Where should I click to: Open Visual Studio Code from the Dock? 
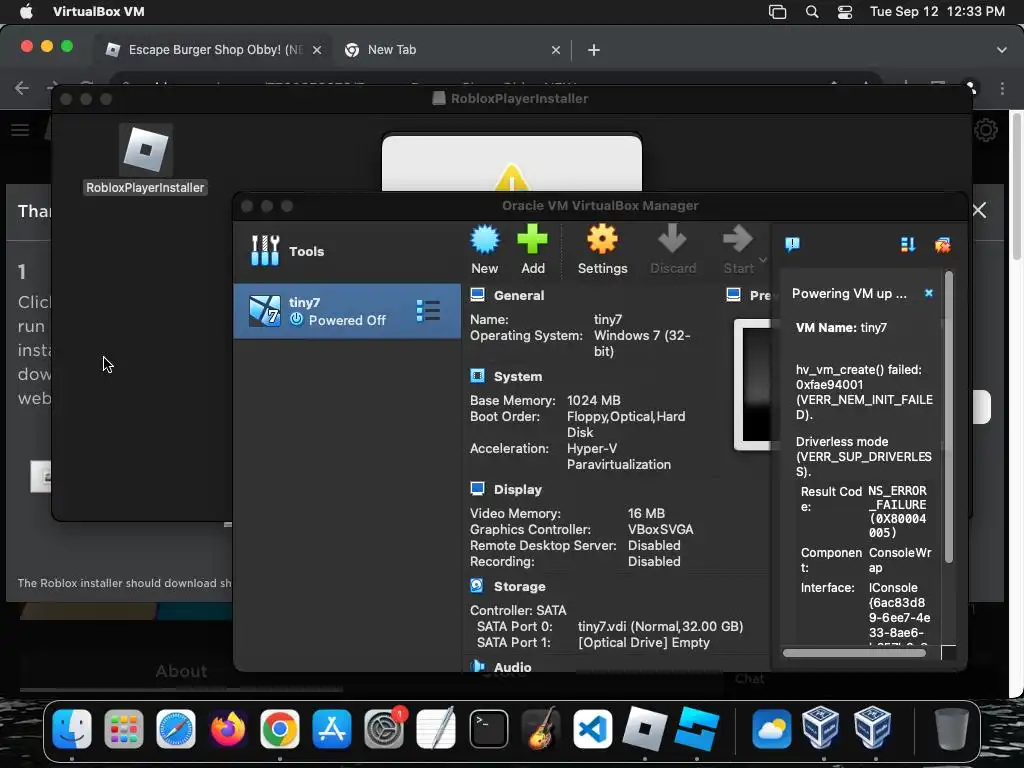[592, 729]
